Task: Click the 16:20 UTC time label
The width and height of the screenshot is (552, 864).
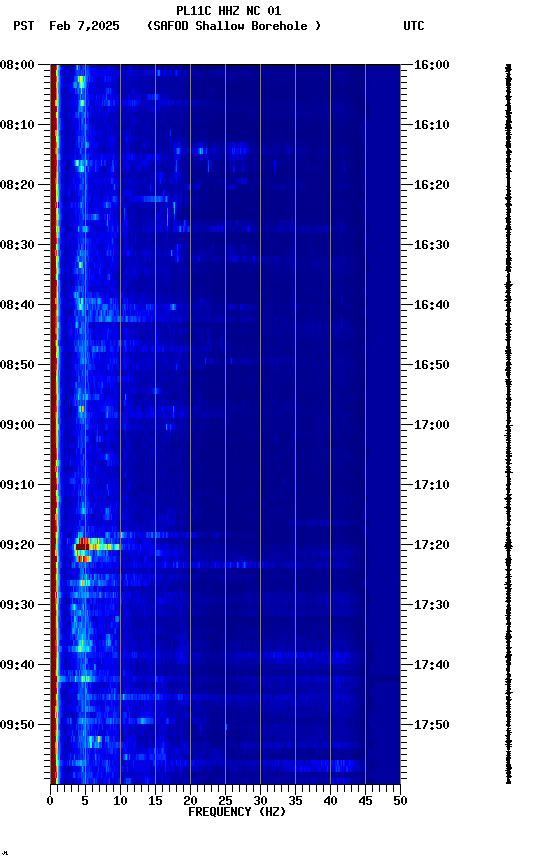Action: click(432, 185)
